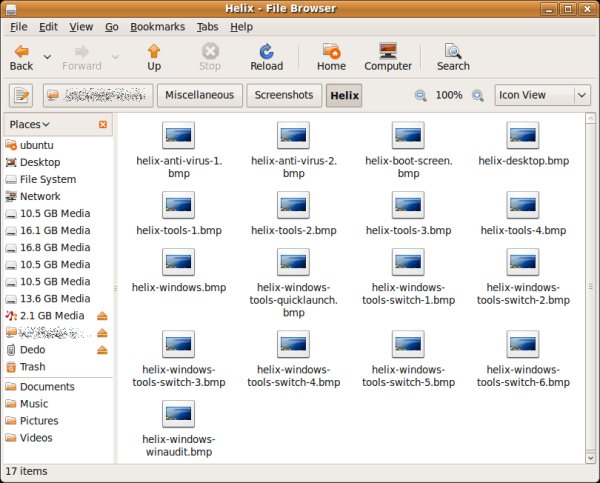The width and height of the screenshot is (600, 483).
Task: Expand the Places sidebar selector
Action: 30,124
